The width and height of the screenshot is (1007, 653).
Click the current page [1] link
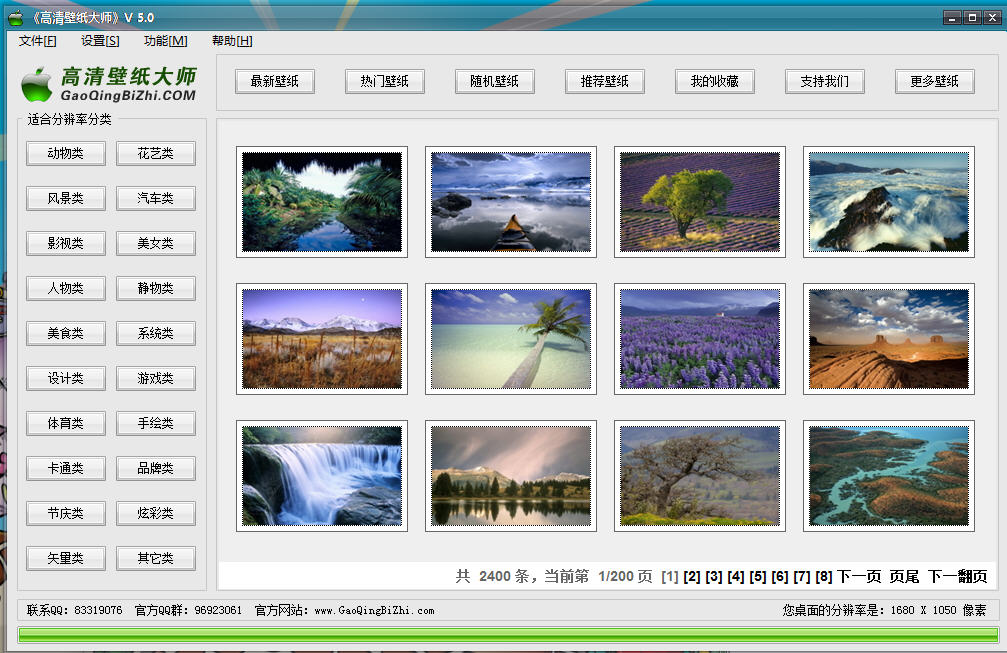click(x=670, y=577)
